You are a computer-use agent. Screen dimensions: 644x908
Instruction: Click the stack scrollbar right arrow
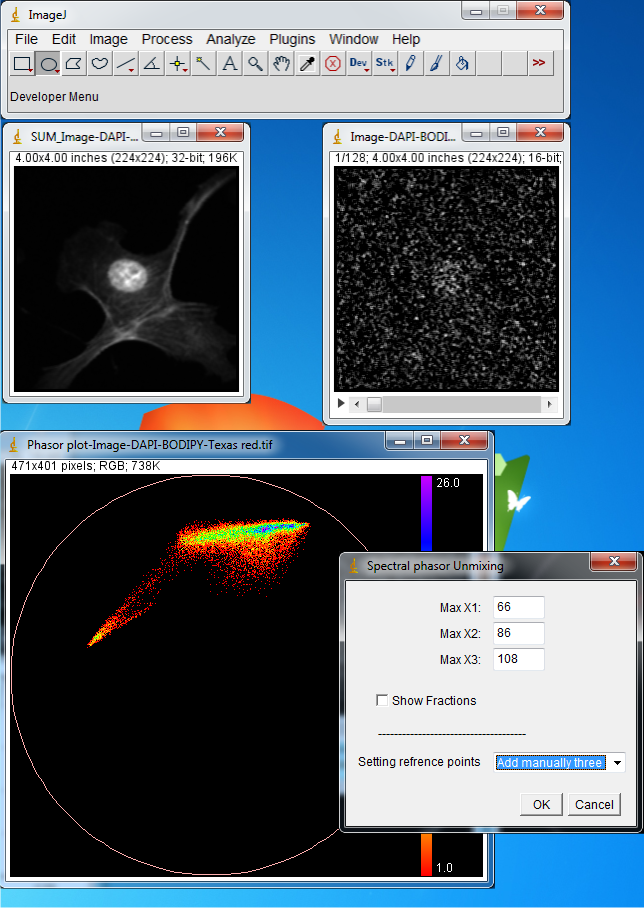(x=550, y=404)
